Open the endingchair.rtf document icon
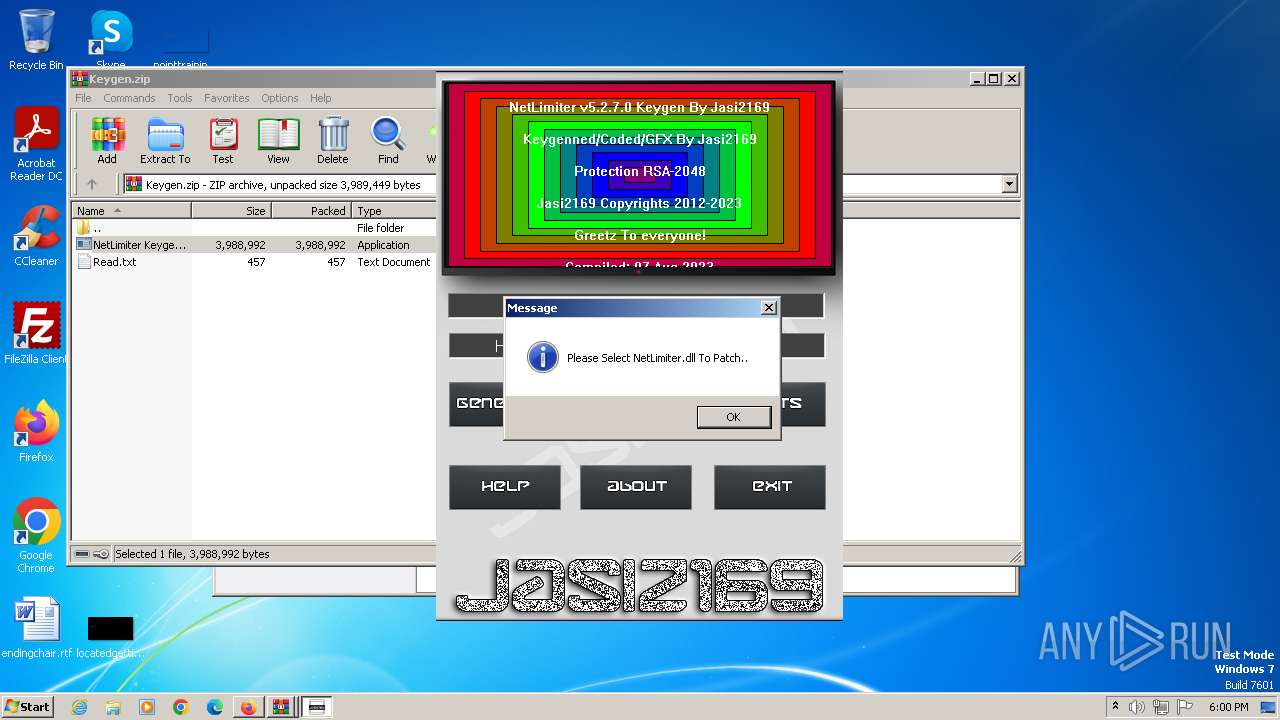The width and height of the screenshot is (1280, 720). [37, 628]
